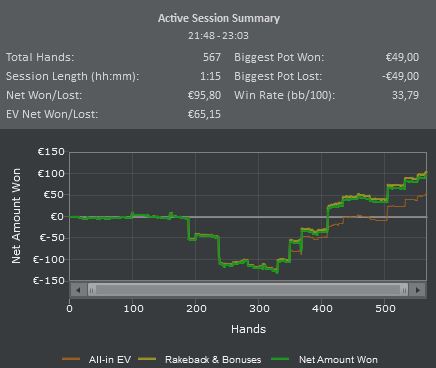Grab the left grip handle of scrollbar
Image resolution: width=436 pixels, height=368 pixels.
point(92,290)
